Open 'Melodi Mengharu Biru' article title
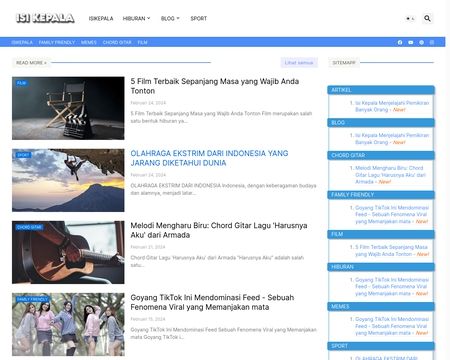 219,230
